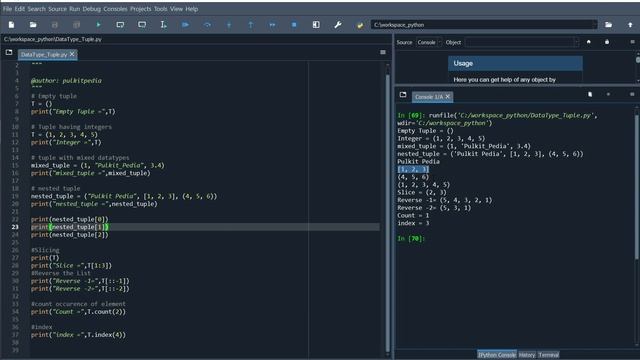
Task: Open the Help menu
Action: (x=191, y=9)
